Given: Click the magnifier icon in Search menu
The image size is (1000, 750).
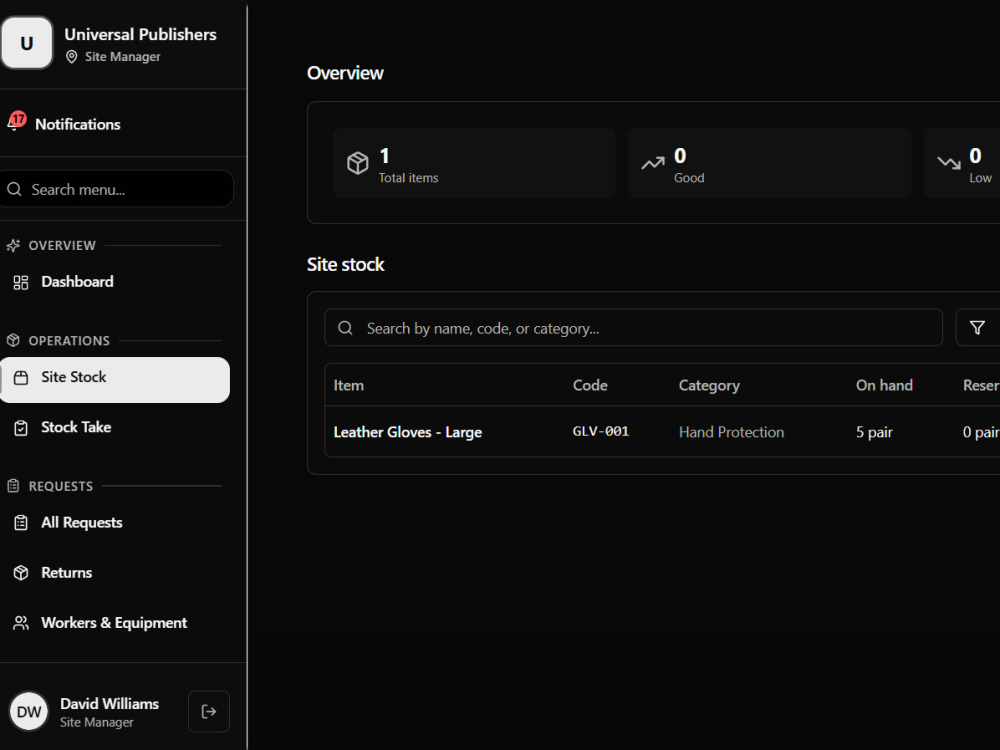Looking at the screenshot, I should tap(15, 189).
